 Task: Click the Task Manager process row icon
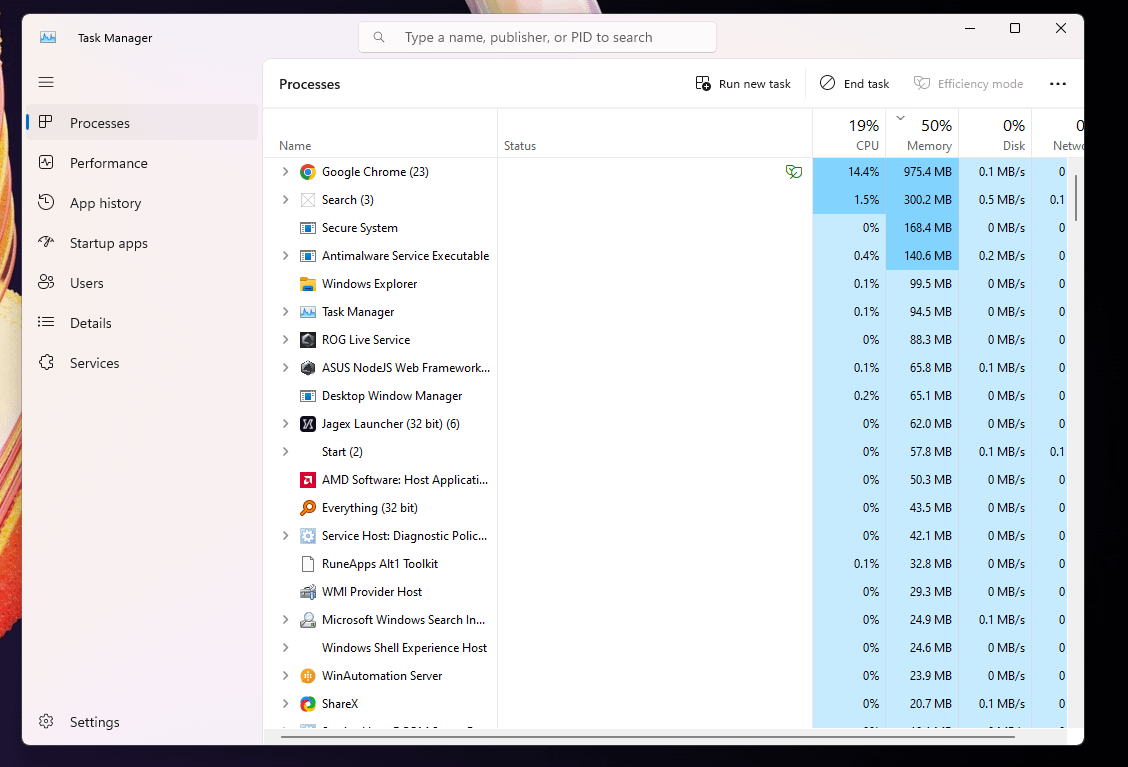coord(308,312)
